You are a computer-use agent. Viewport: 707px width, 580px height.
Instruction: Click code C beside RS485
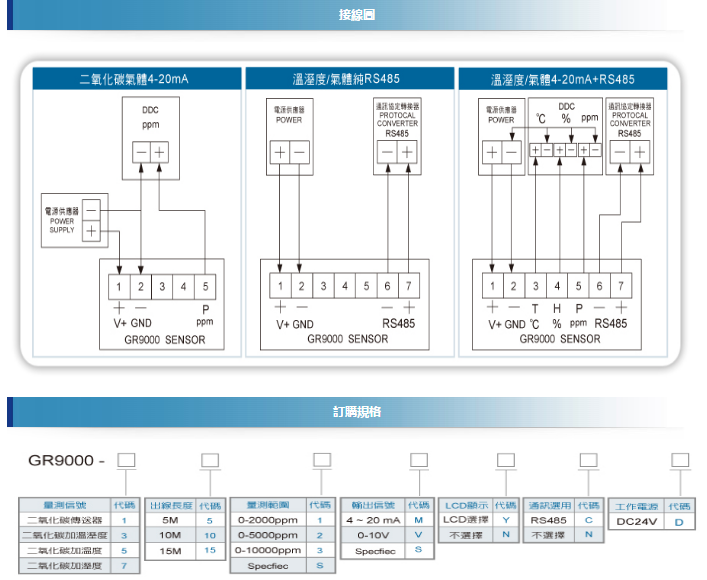click(x=588, y=520)
